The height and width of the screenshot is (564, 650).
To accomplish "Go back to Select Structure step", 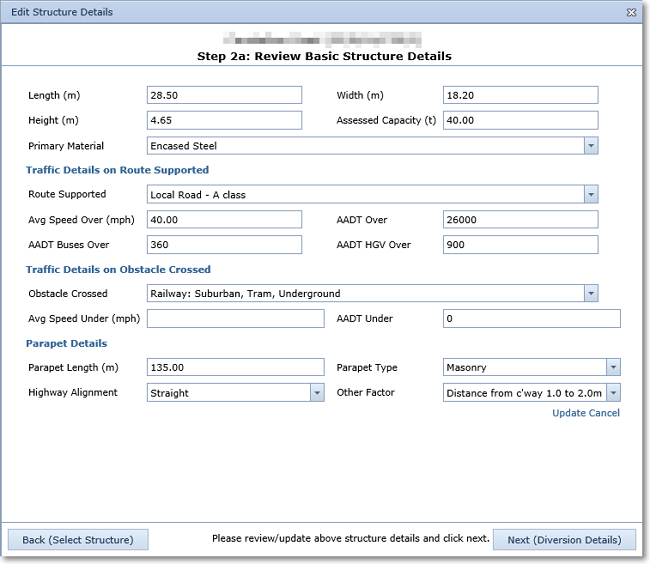I will [78, 540].
